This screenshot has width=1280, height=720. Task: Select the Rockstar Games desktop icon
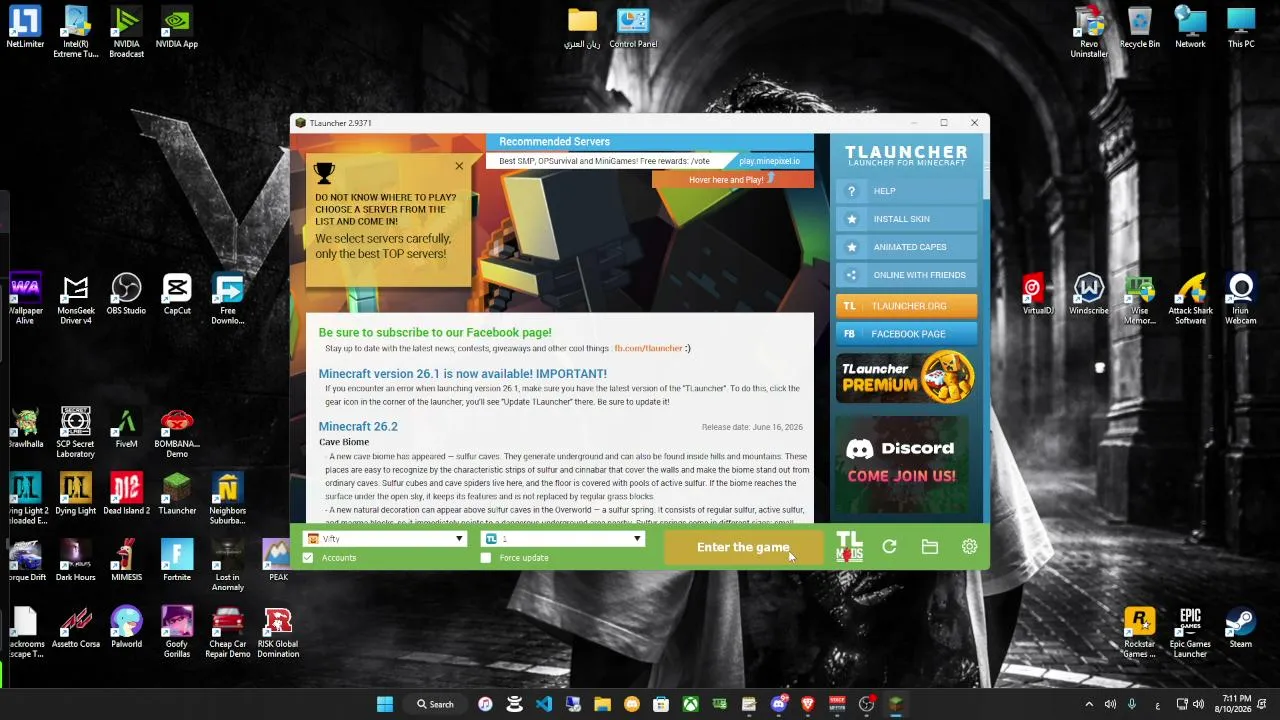pyautogui.click(x=1139, y=632)
